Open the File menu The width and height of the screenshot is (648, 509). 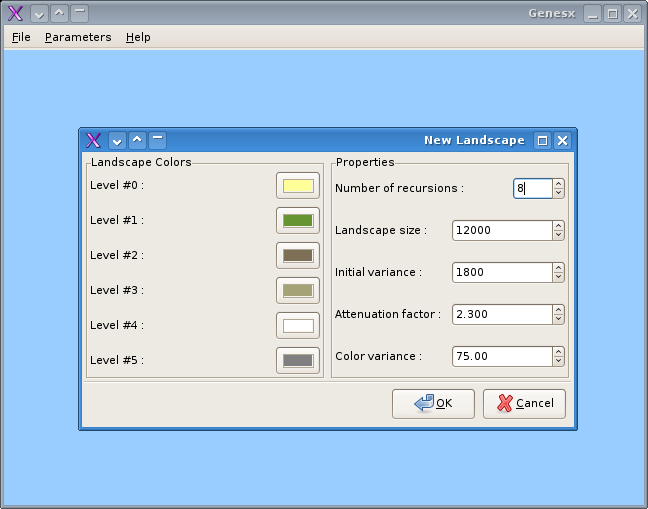click(x=21, y=37)
